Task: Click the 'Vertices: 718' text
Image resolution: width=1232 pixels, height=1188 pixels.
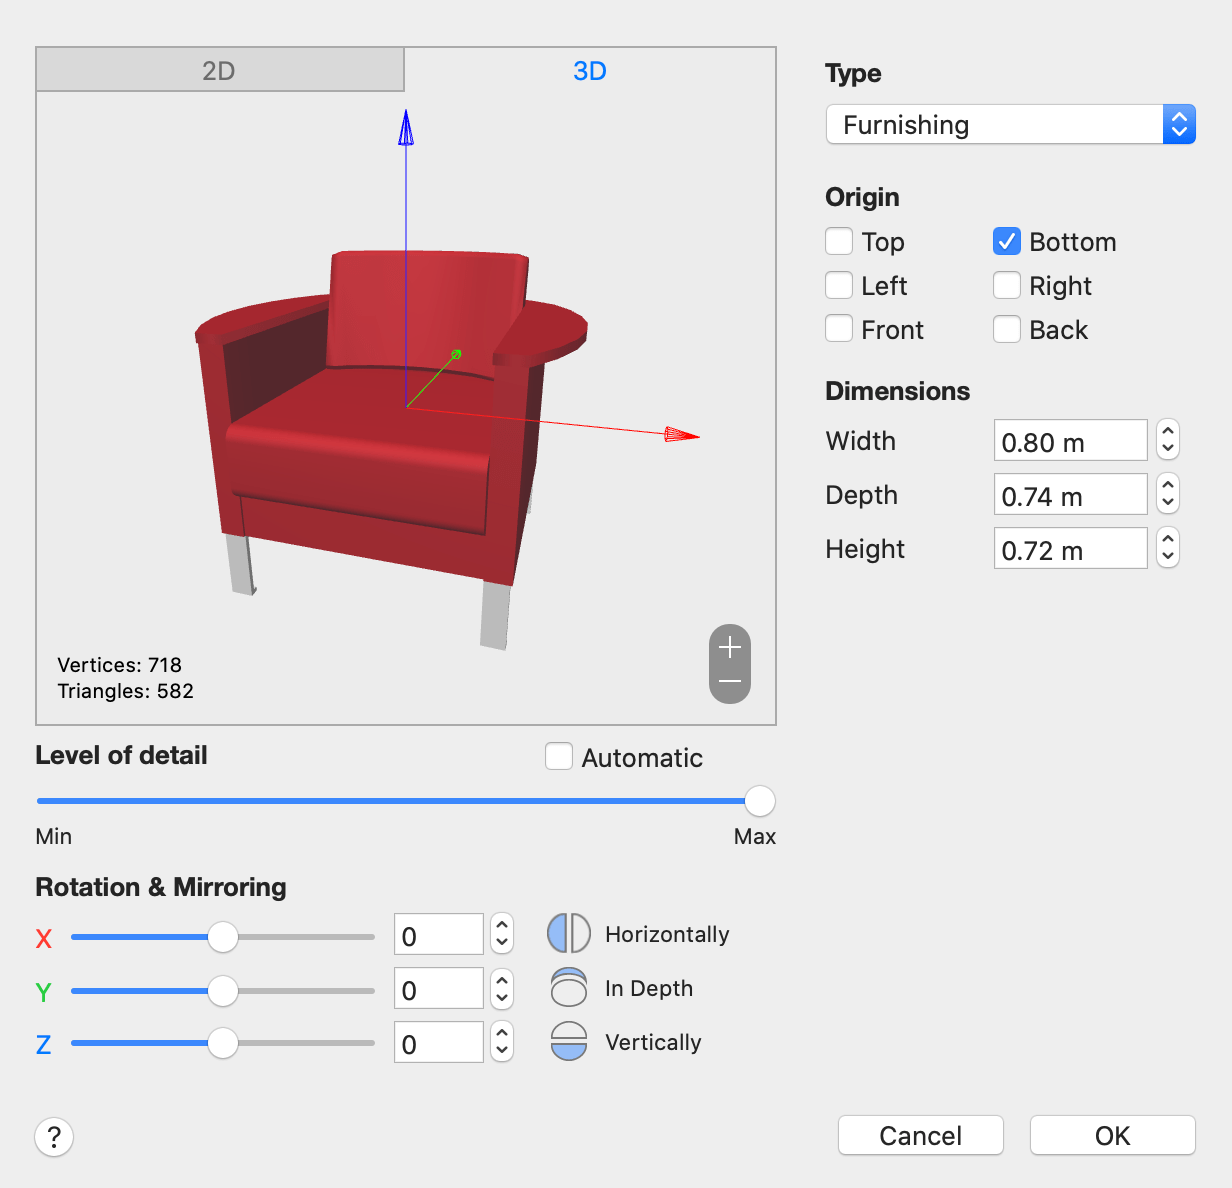Action: coord(120,665)
